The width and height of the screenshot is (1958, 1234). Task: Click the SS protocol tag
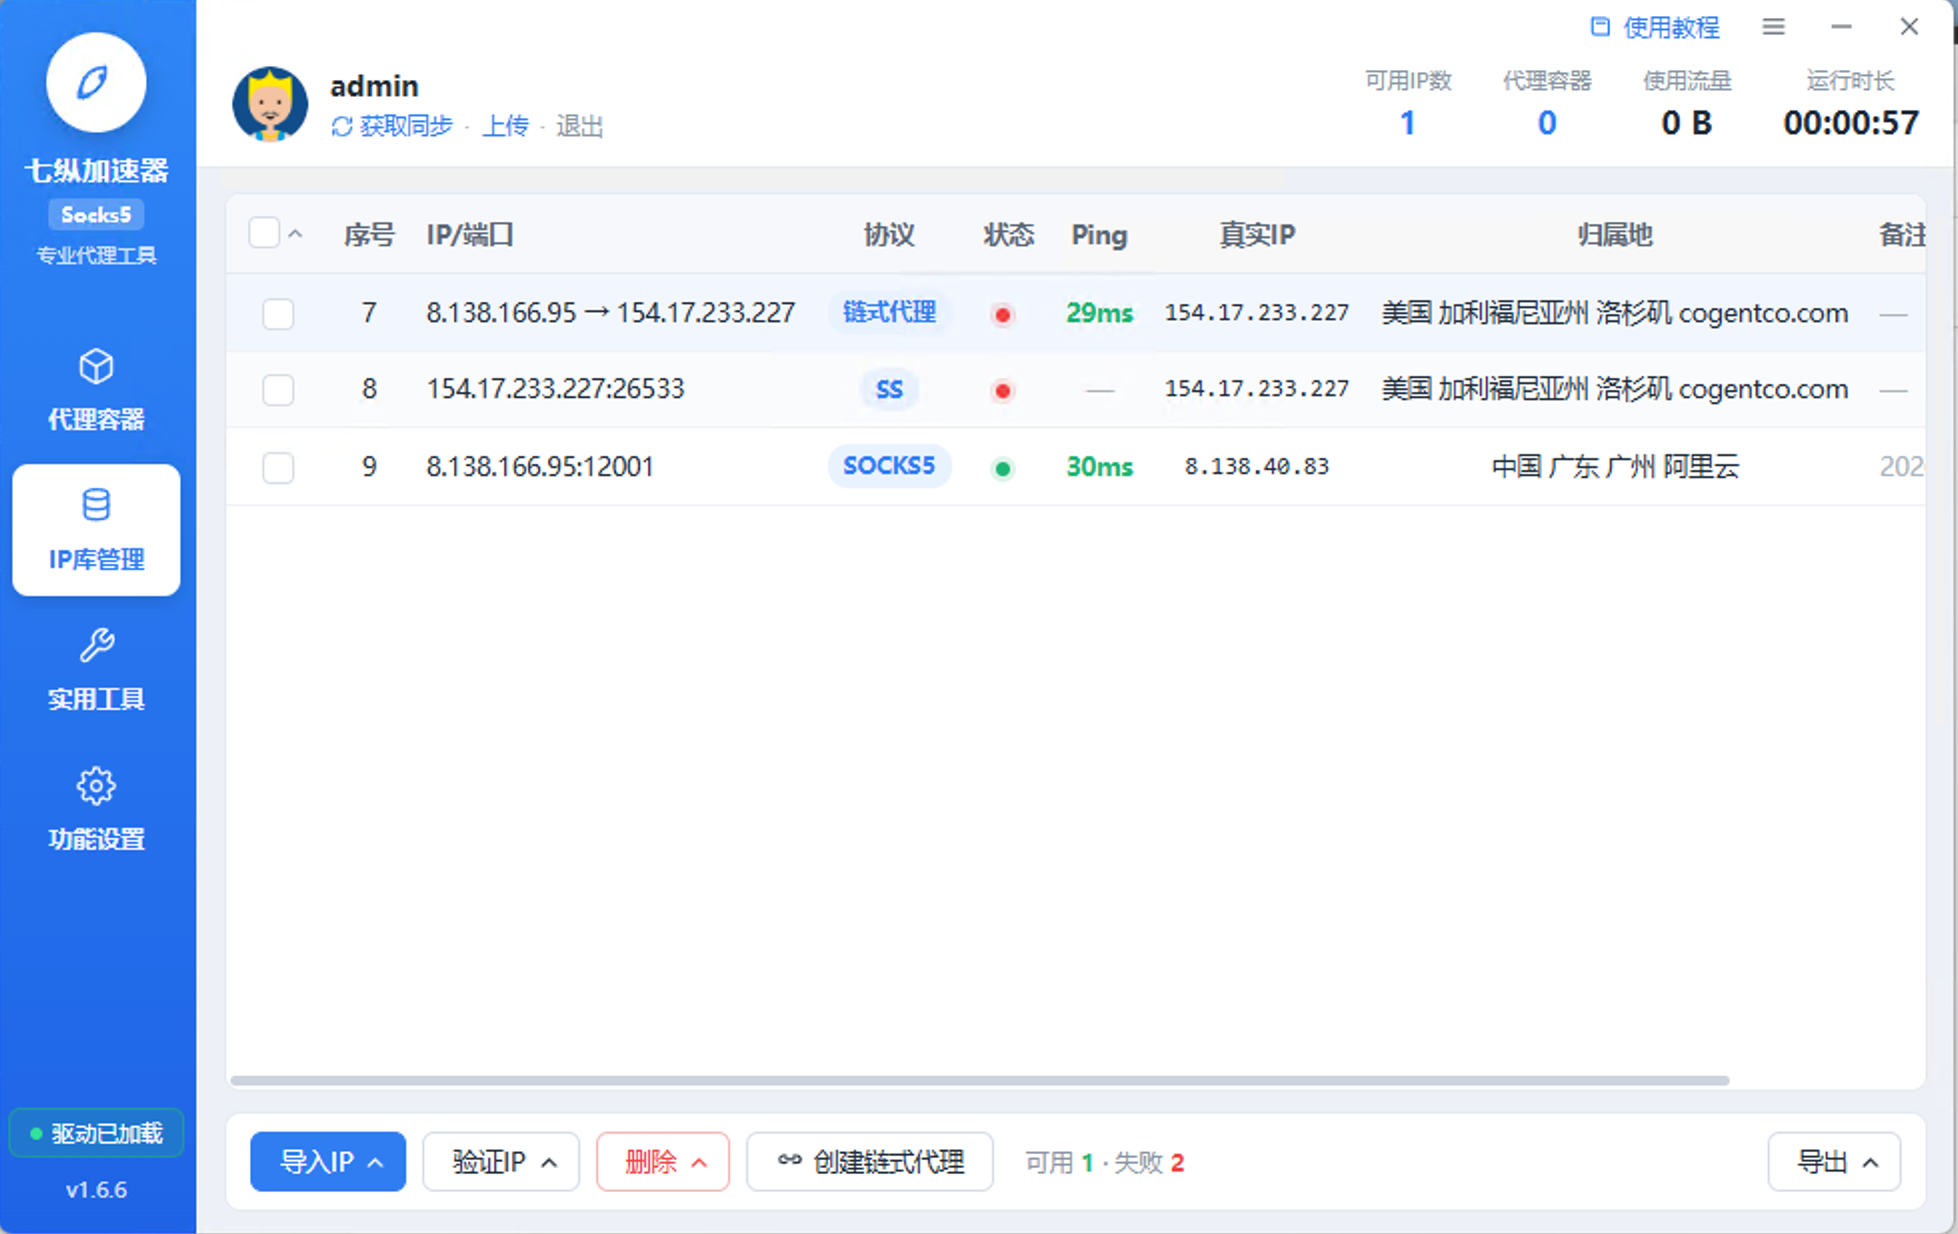pos(889,389)
